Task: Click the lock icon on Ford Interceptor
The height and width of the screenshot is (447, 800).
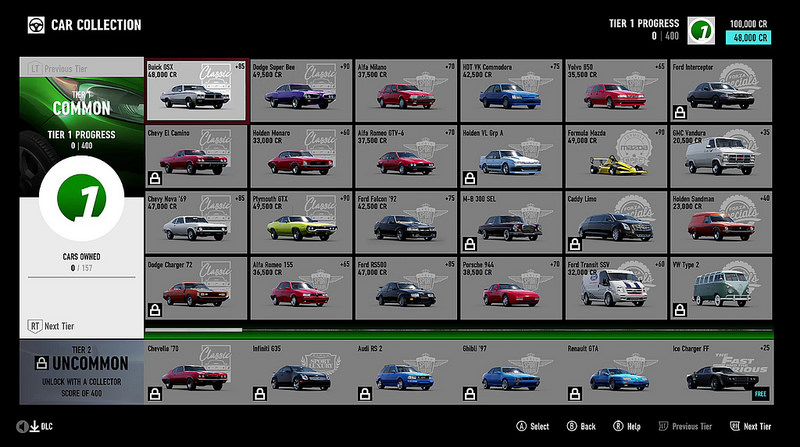Action: click(680, 112)
